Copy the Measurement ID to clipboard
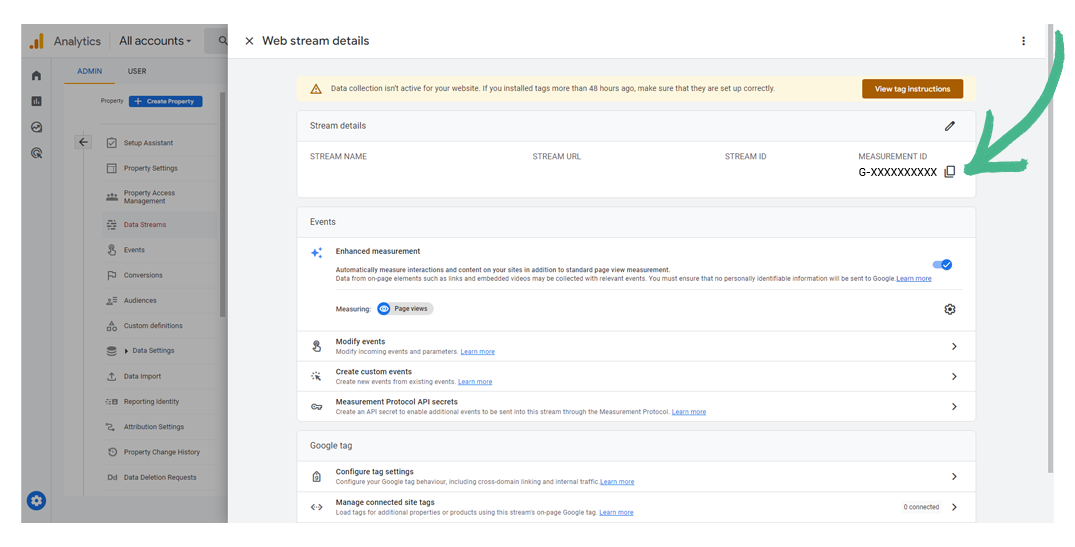Screen dimensions: 1075x547 click(950, 172)
